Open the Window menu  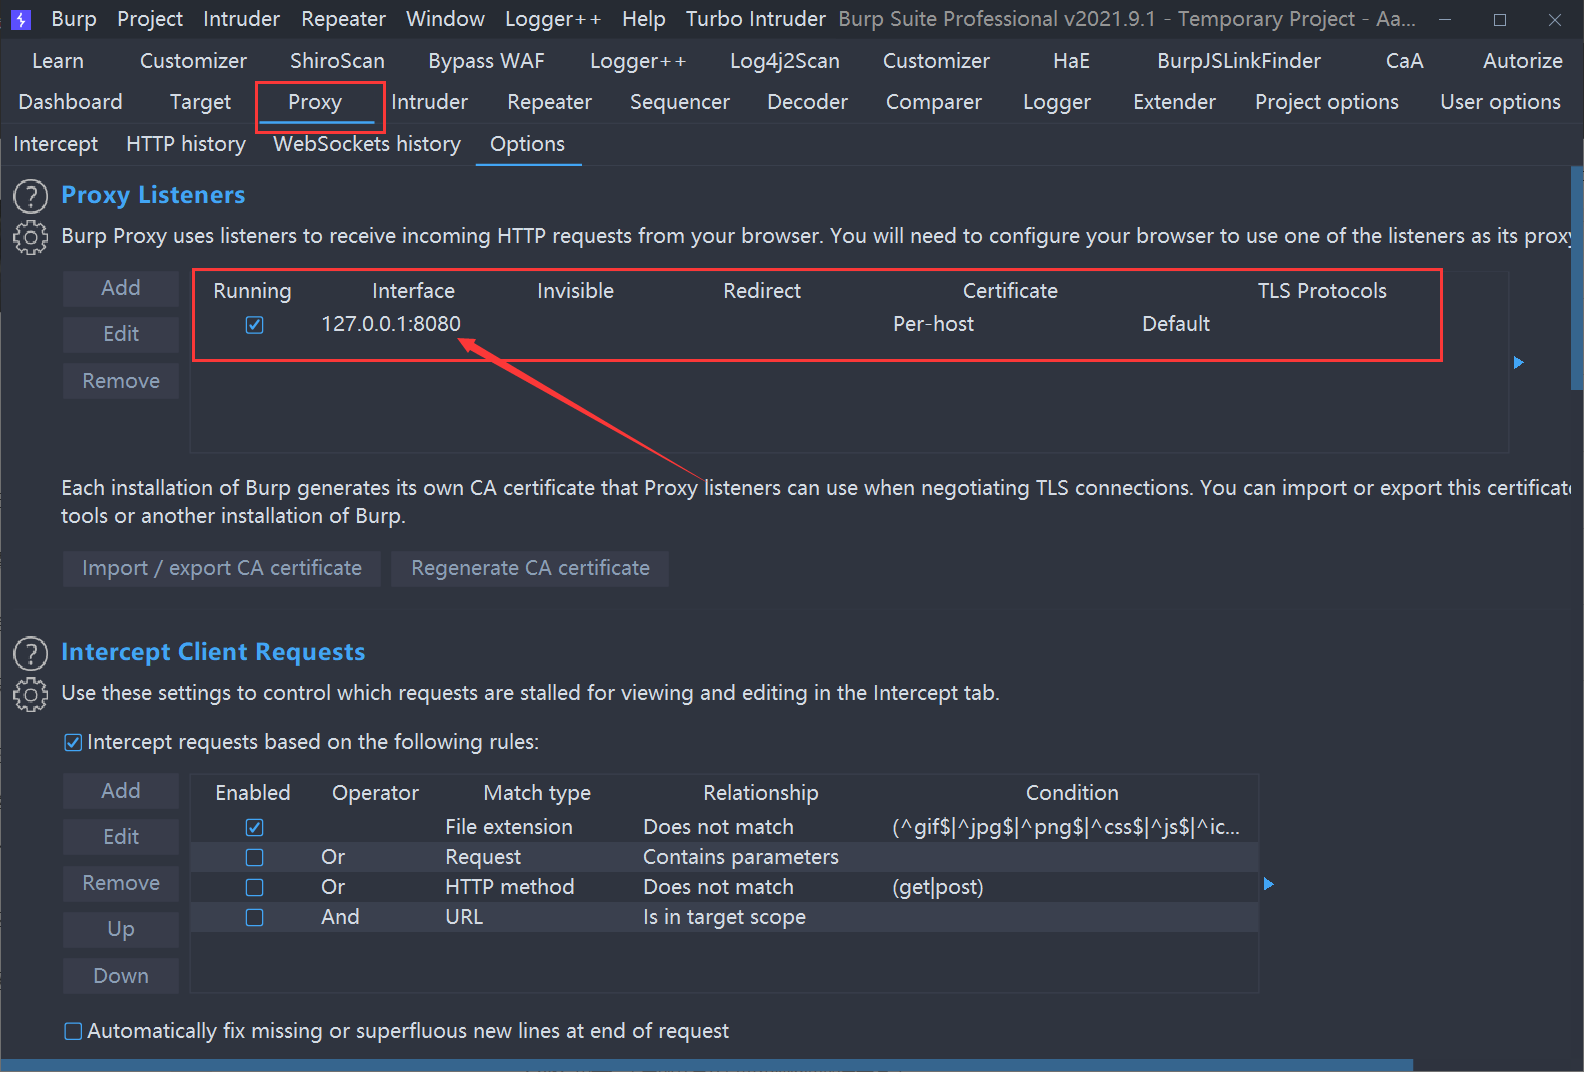click(445, 19)
